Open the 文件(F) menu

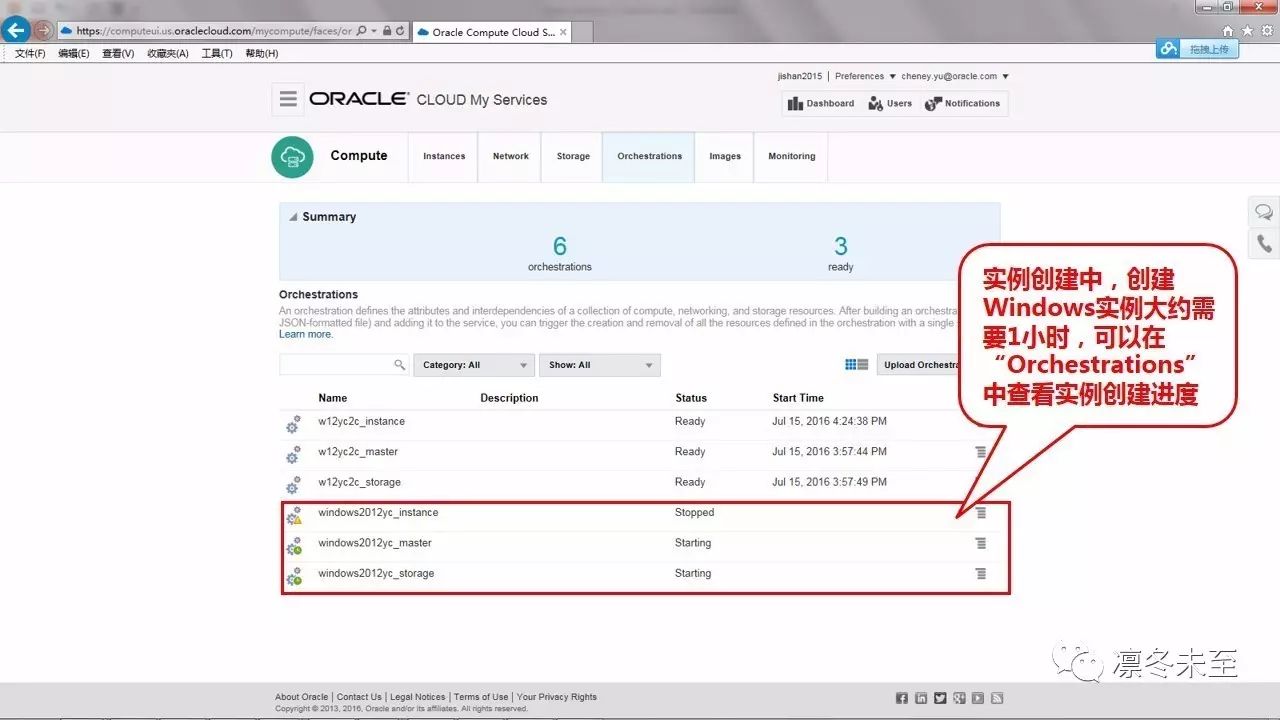click(30, 53)
